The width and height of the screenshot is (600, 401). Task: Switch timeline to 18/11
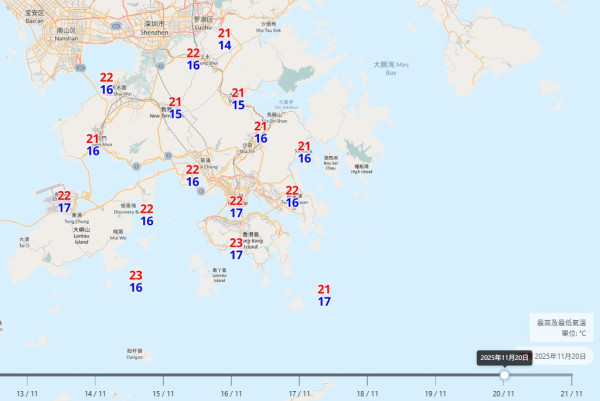tap(367, 393)
